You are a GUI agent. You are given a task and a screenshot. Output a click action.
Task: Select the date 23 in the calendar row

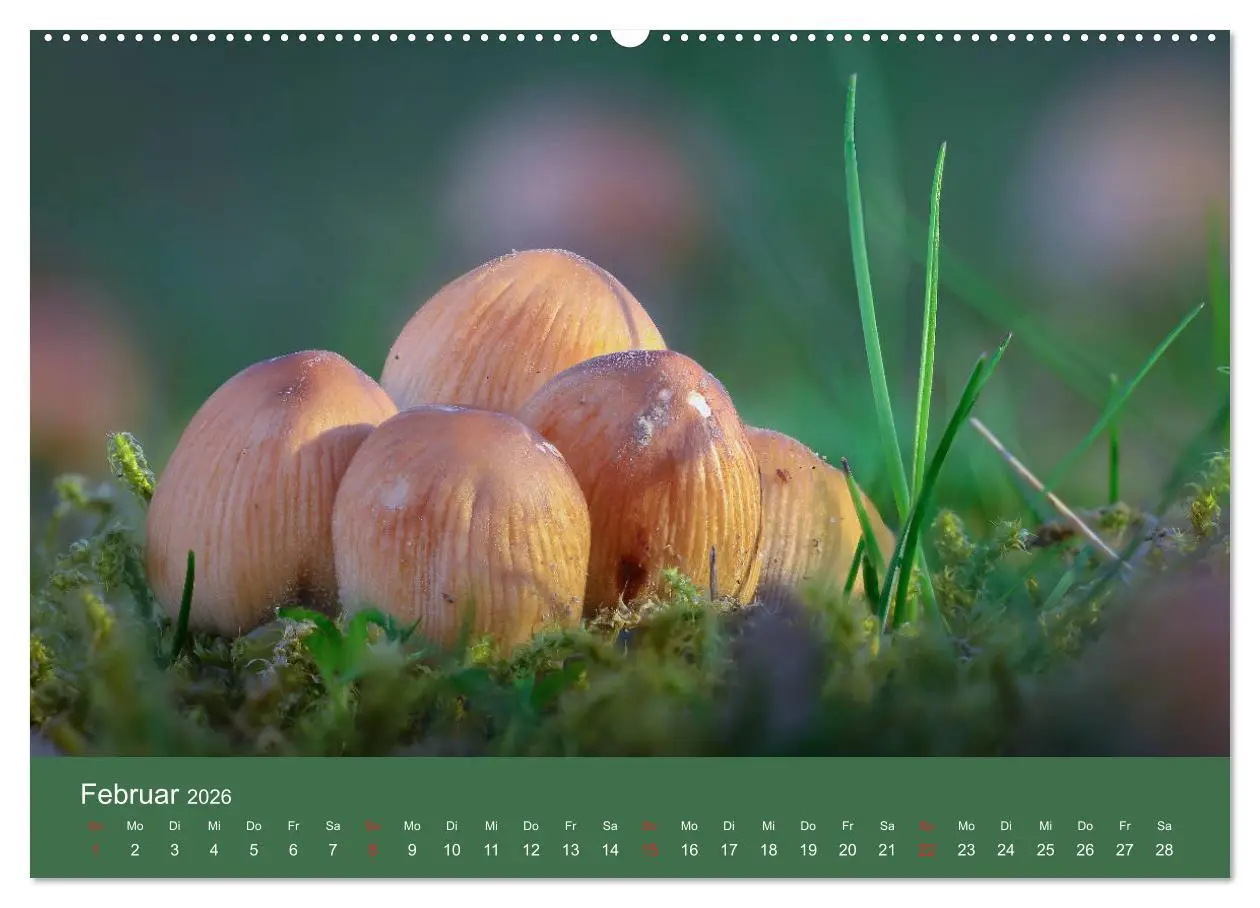pyautogui.click(x=966, y=850)
